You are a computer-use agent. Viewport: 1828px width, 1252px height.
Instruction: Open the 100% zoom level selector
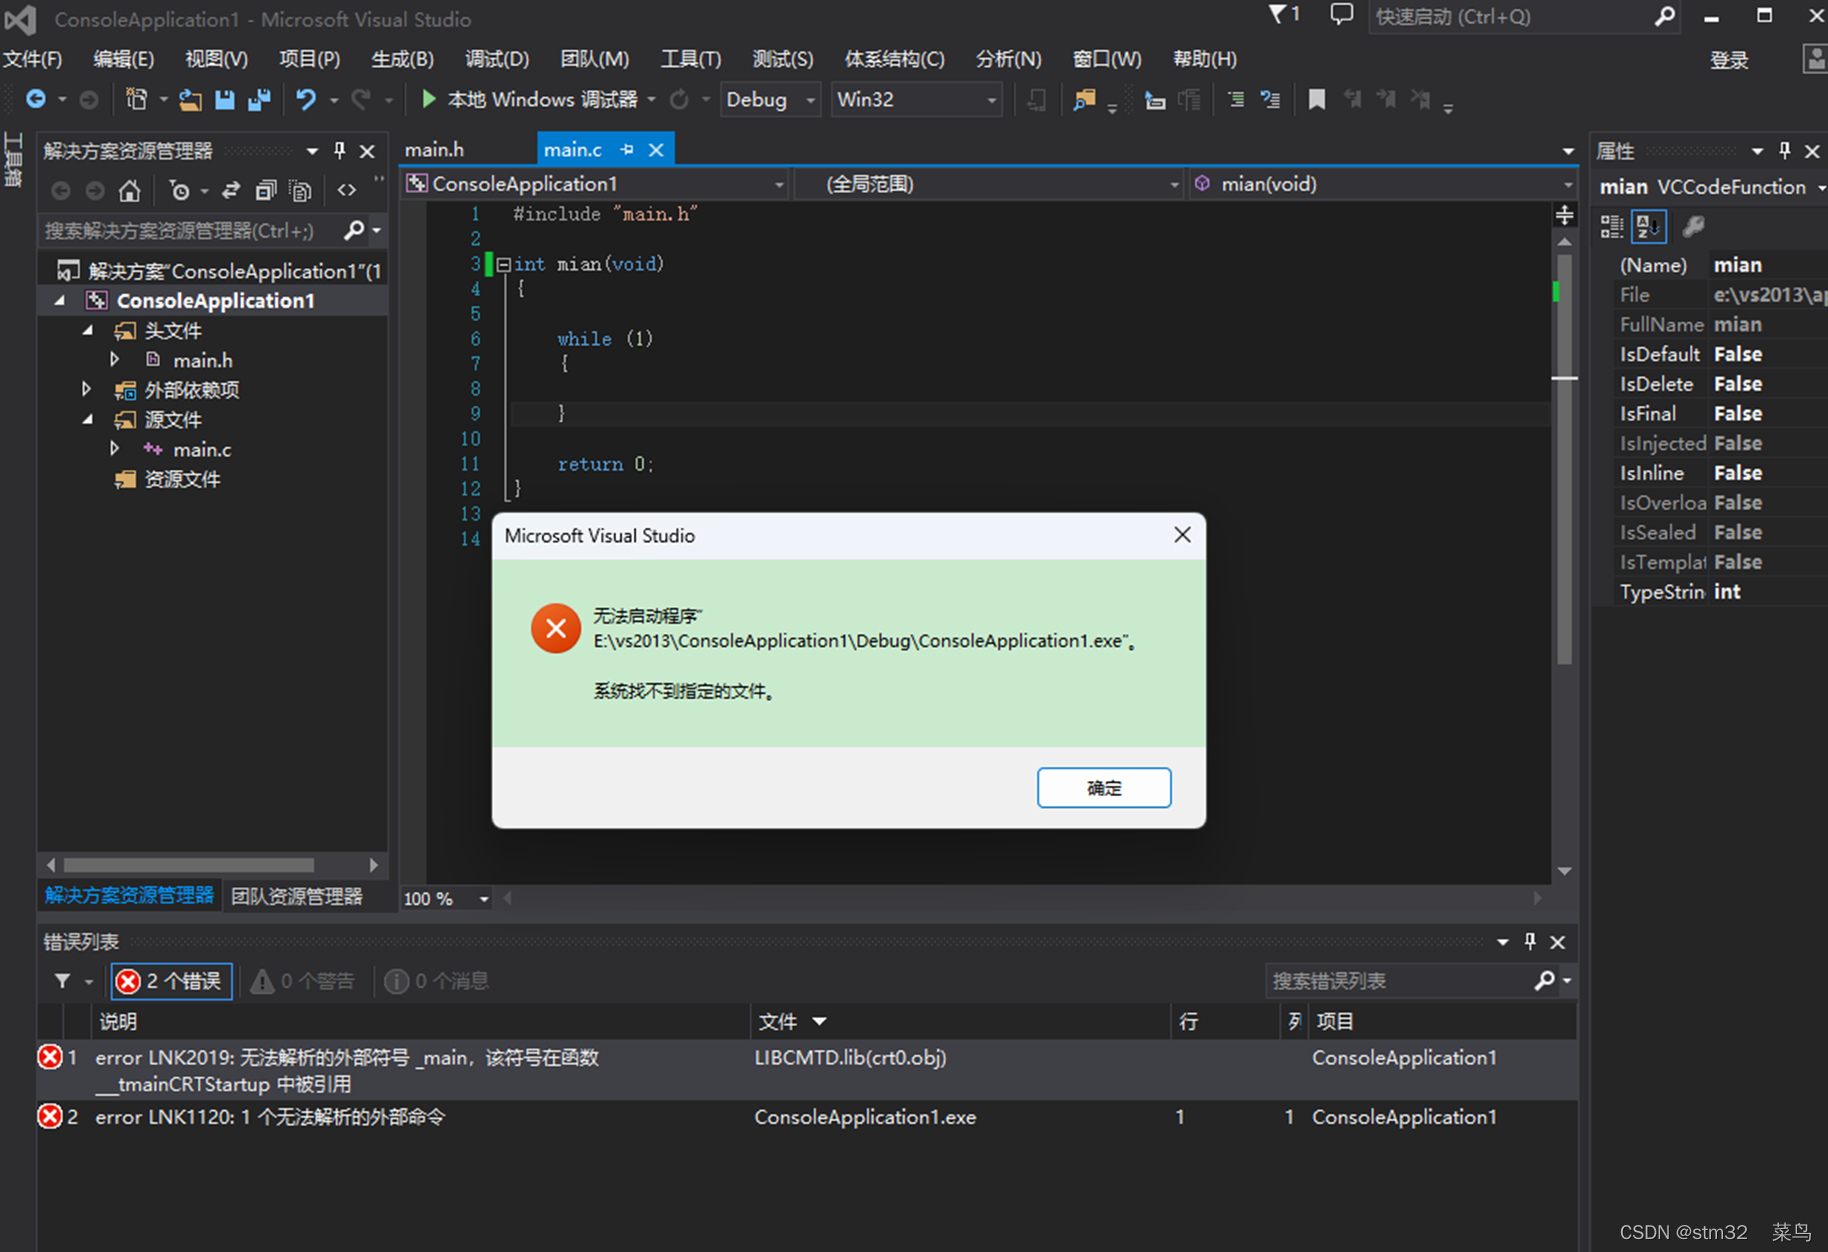coord(445,898)
